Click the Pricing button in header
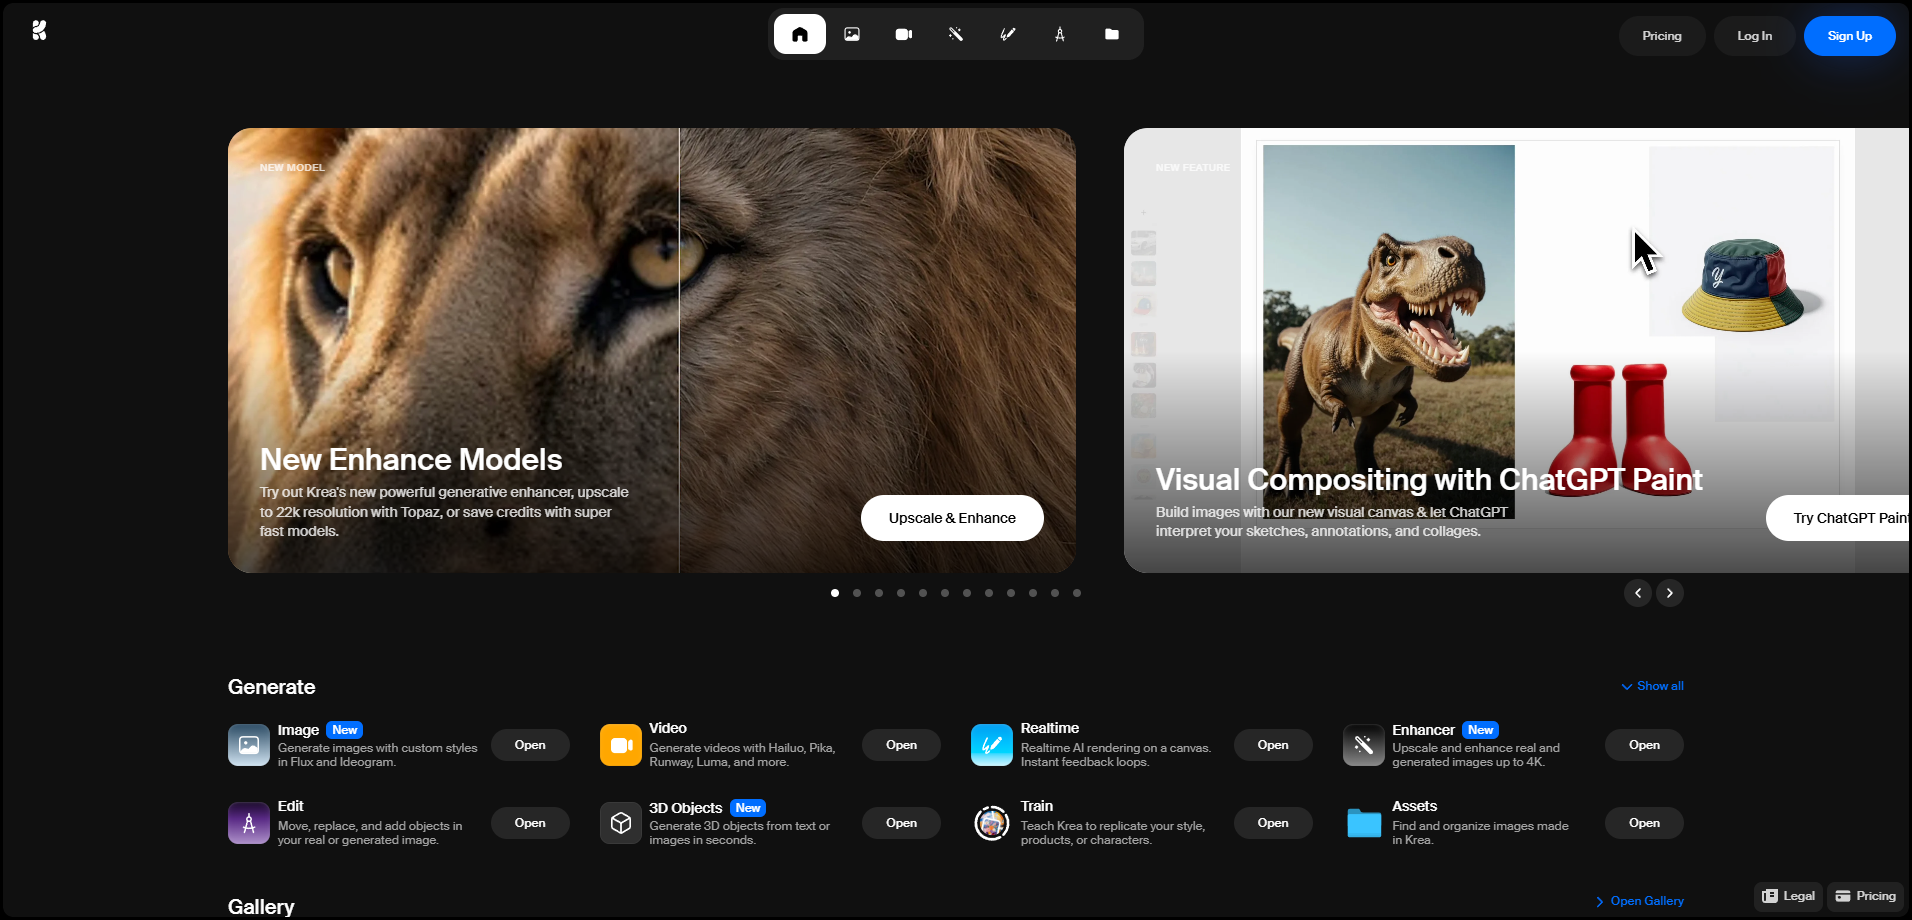 (1662, 36)
